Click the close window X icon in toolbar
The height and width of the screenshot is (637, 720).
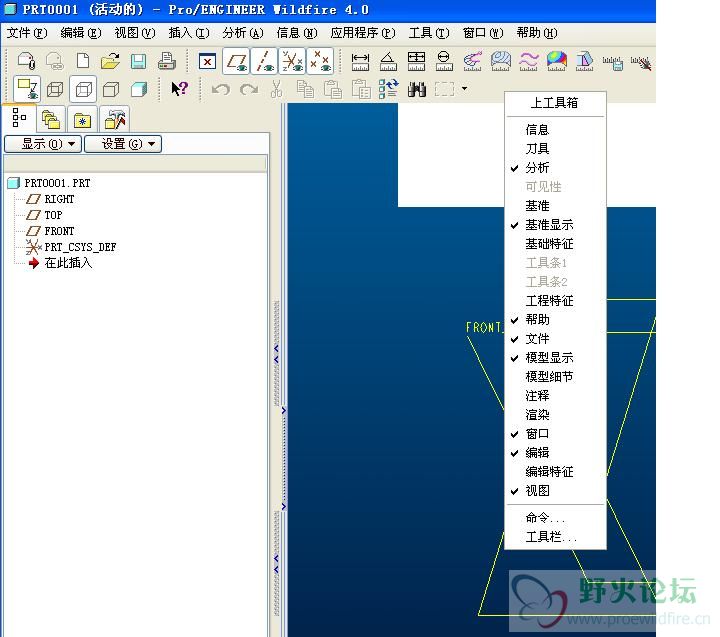tap(208, 61)
